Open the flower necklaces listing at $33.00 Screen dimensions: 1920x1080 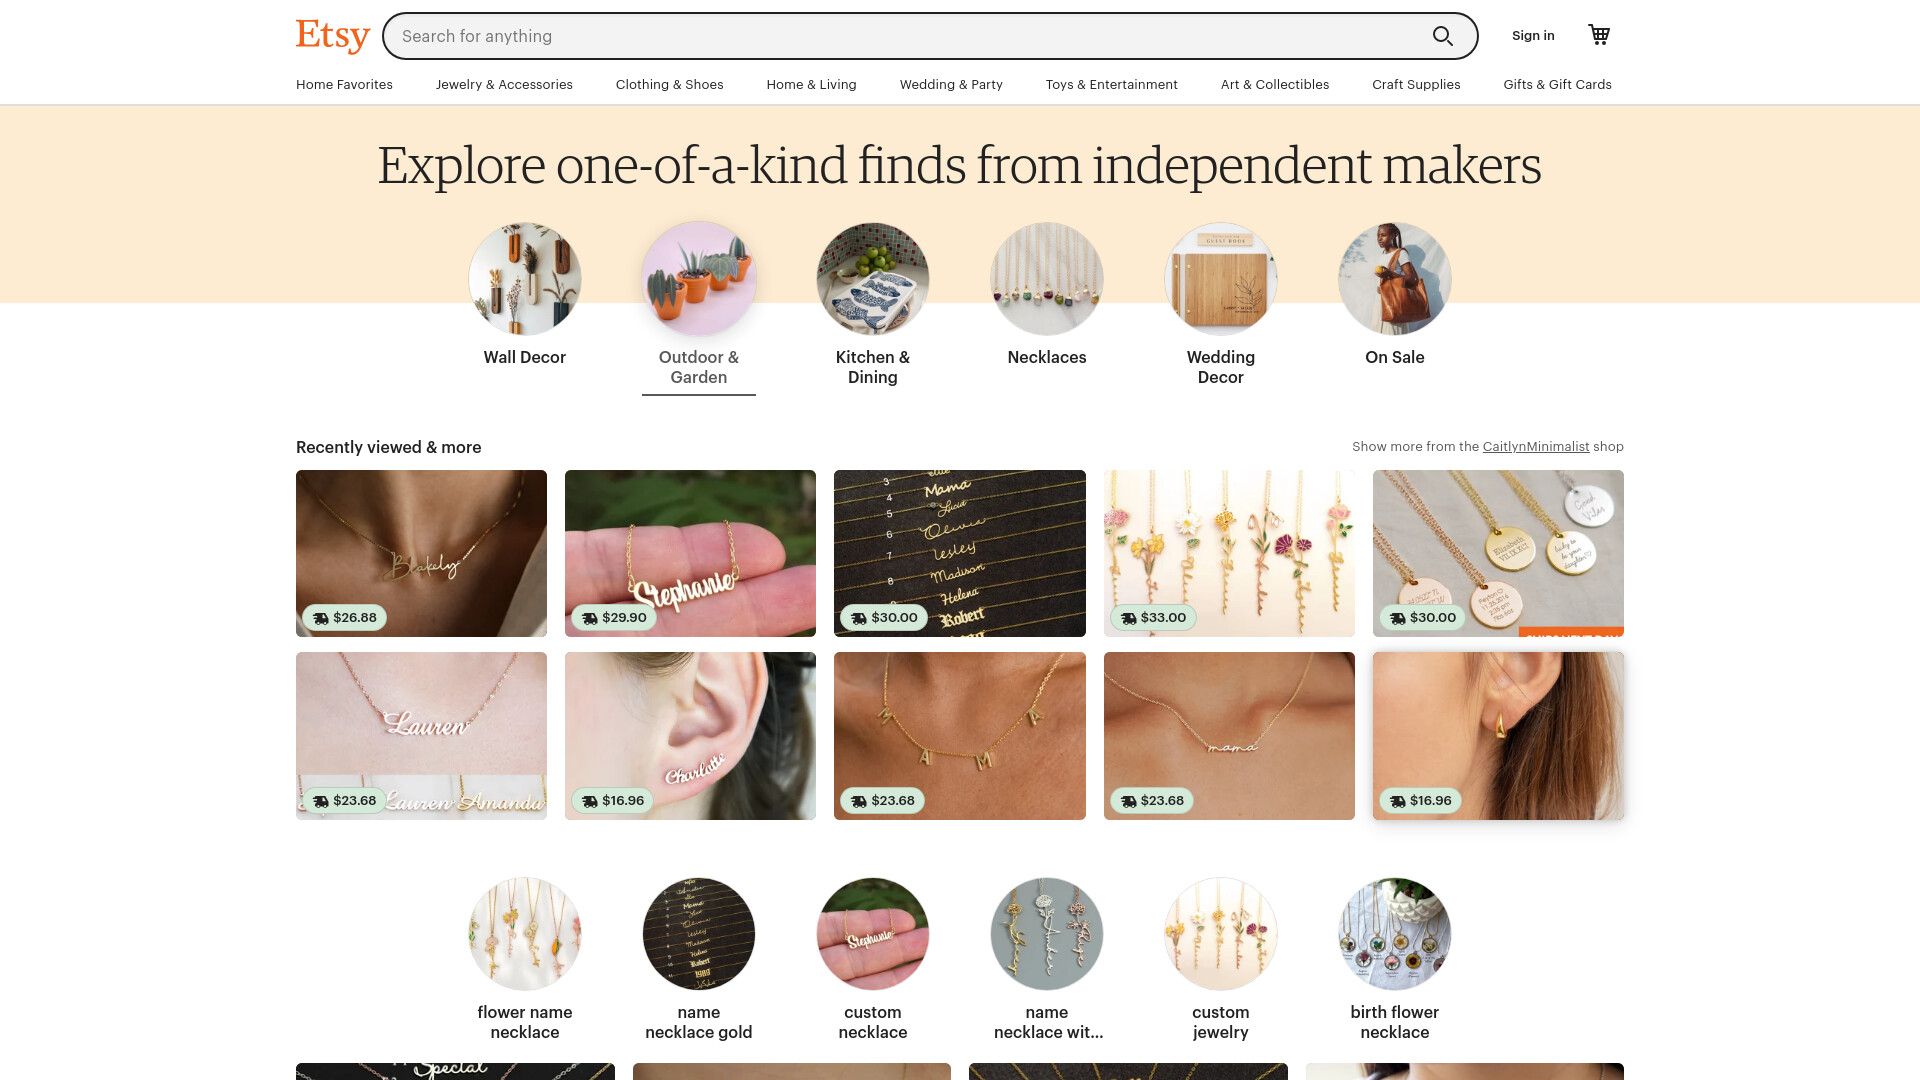[1229, 553]
